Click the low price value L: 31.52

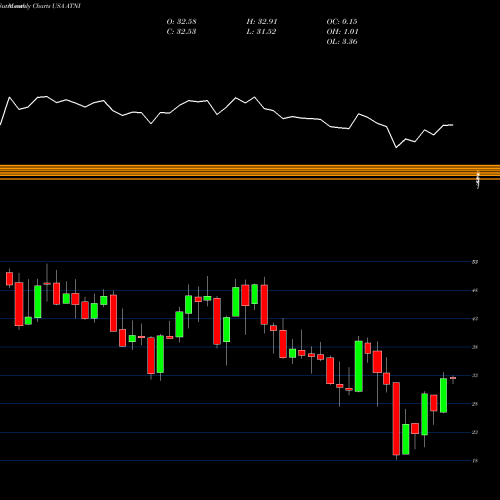(261, 32)
